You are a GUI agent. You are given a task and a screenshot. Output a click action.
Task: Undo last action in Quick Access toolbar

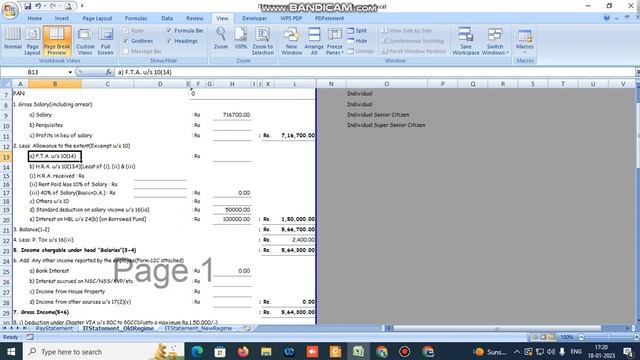38,6
